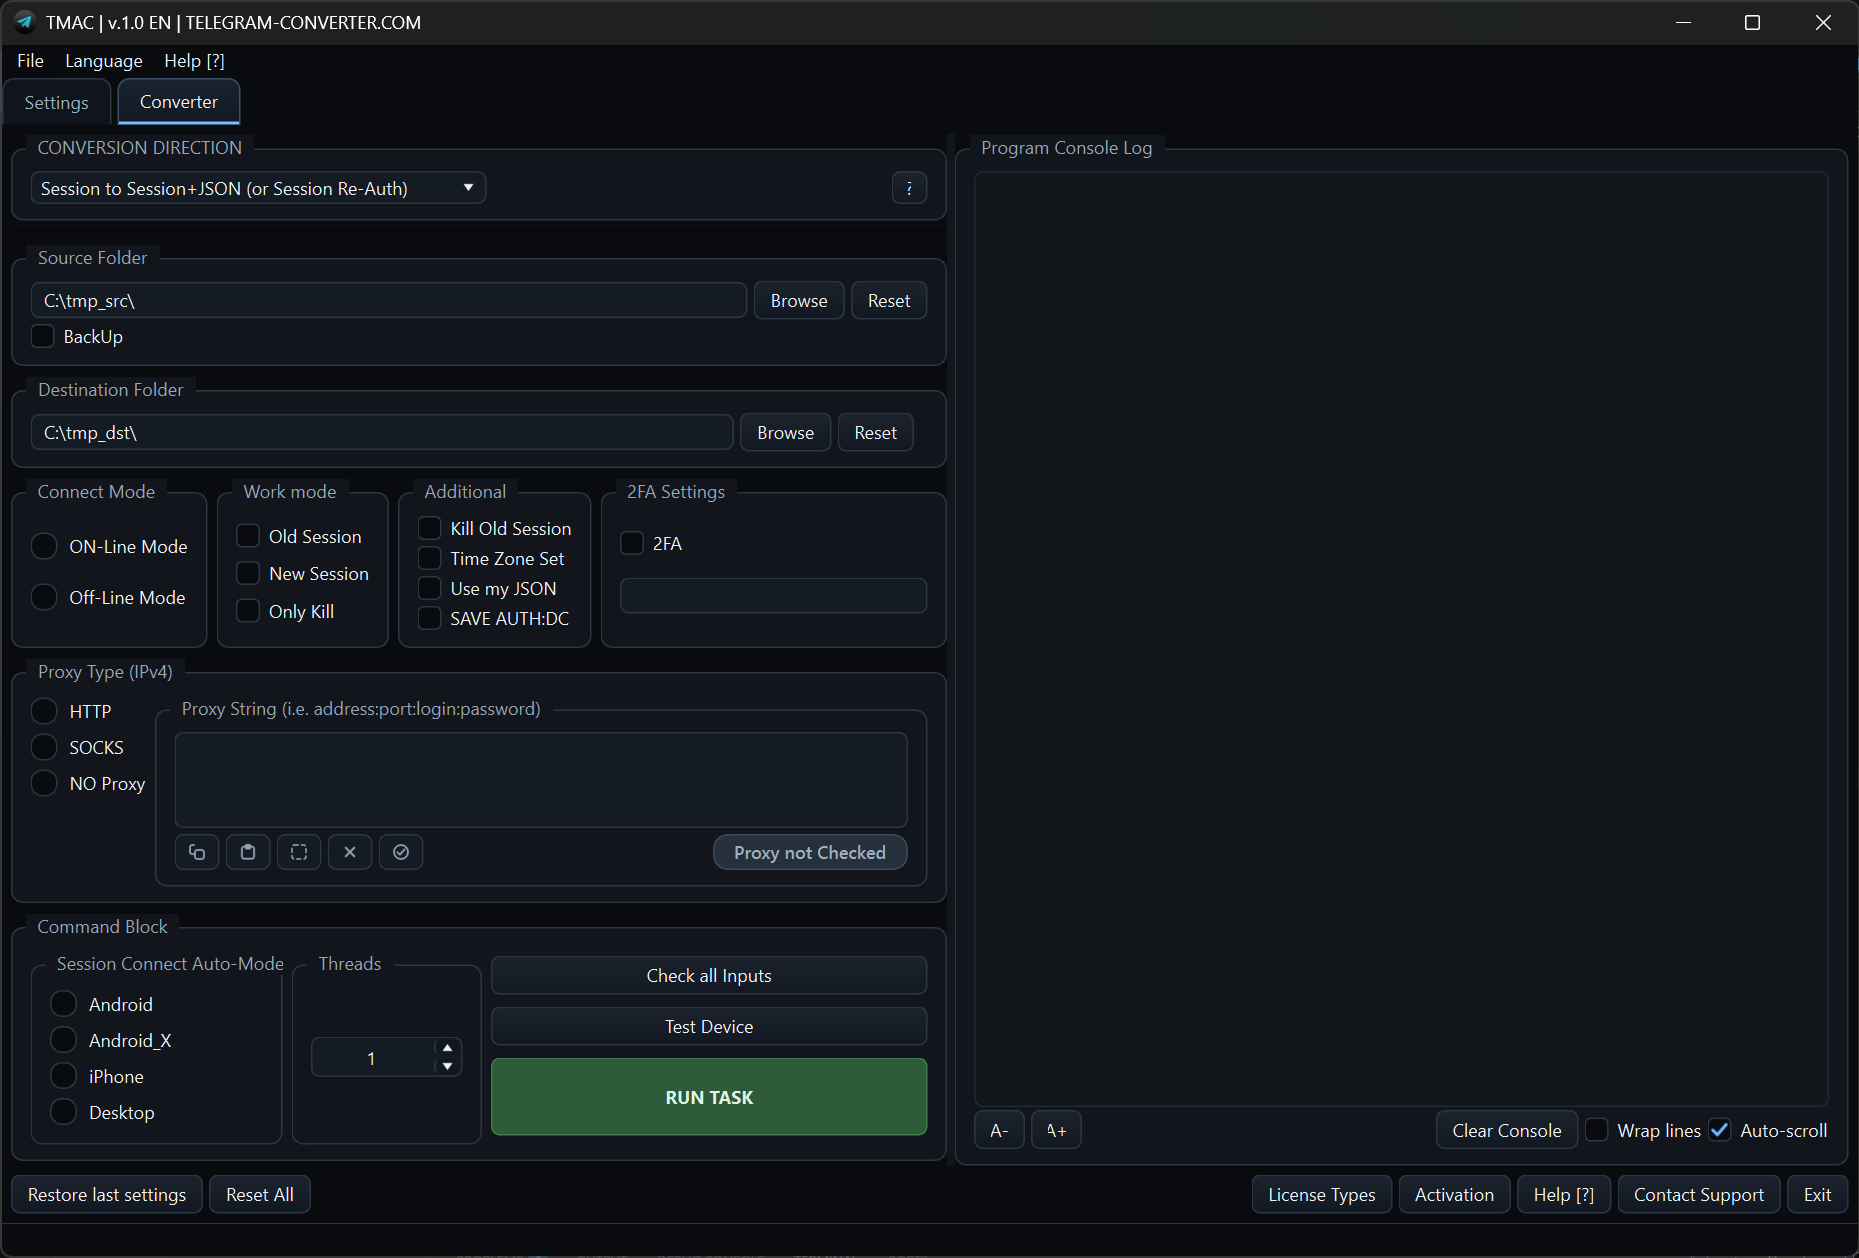Click the select-all dashed square icon
Screen dimensions: 1859x1258
point(299,852)
